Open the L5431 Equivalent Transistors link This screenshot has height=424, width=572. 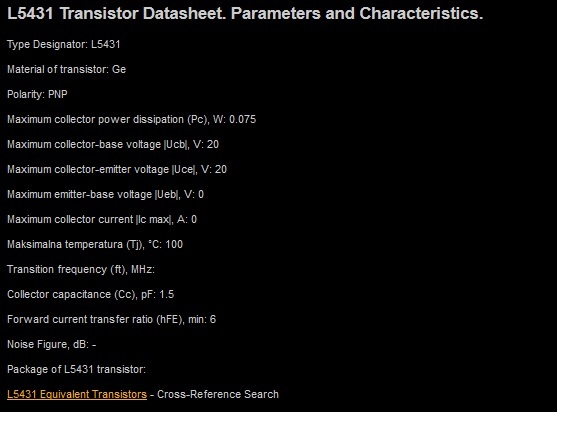77,394
